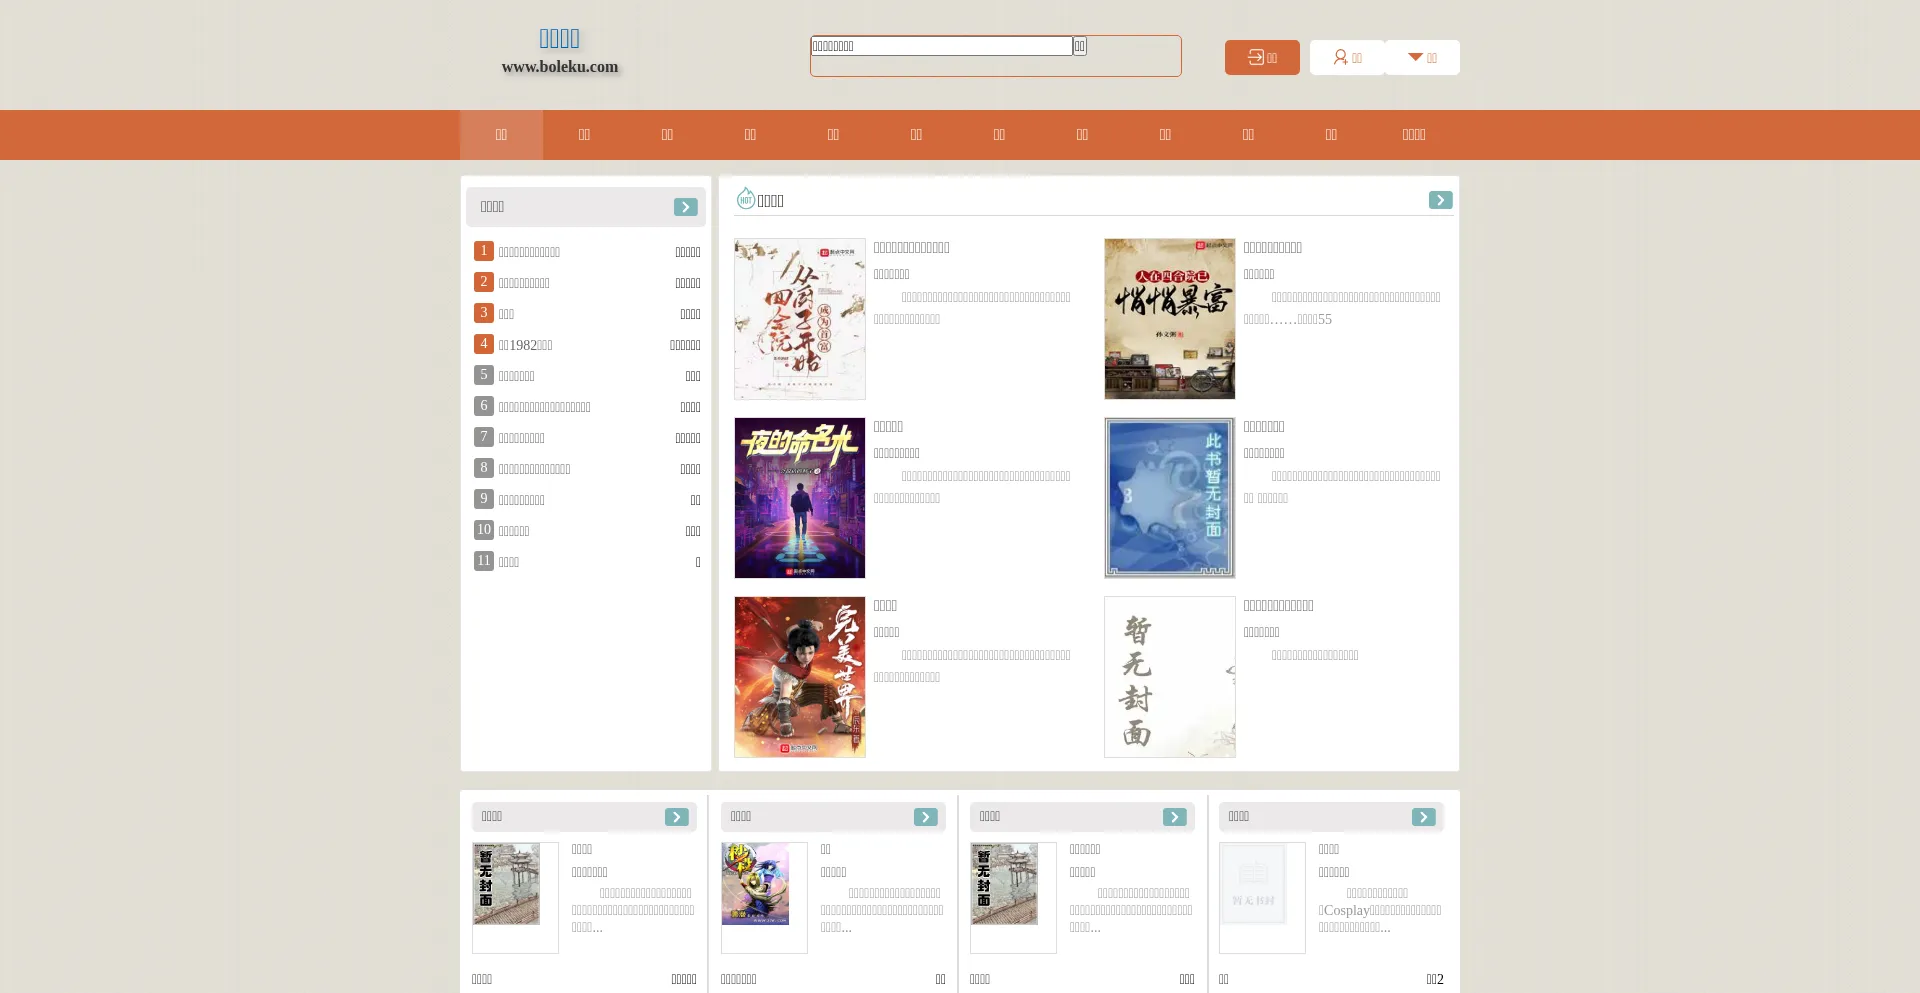Screen dimensions: 1920x993
Task: Open the 夜的命名术 neon city book cover
Action: click(x=800, y=498)
